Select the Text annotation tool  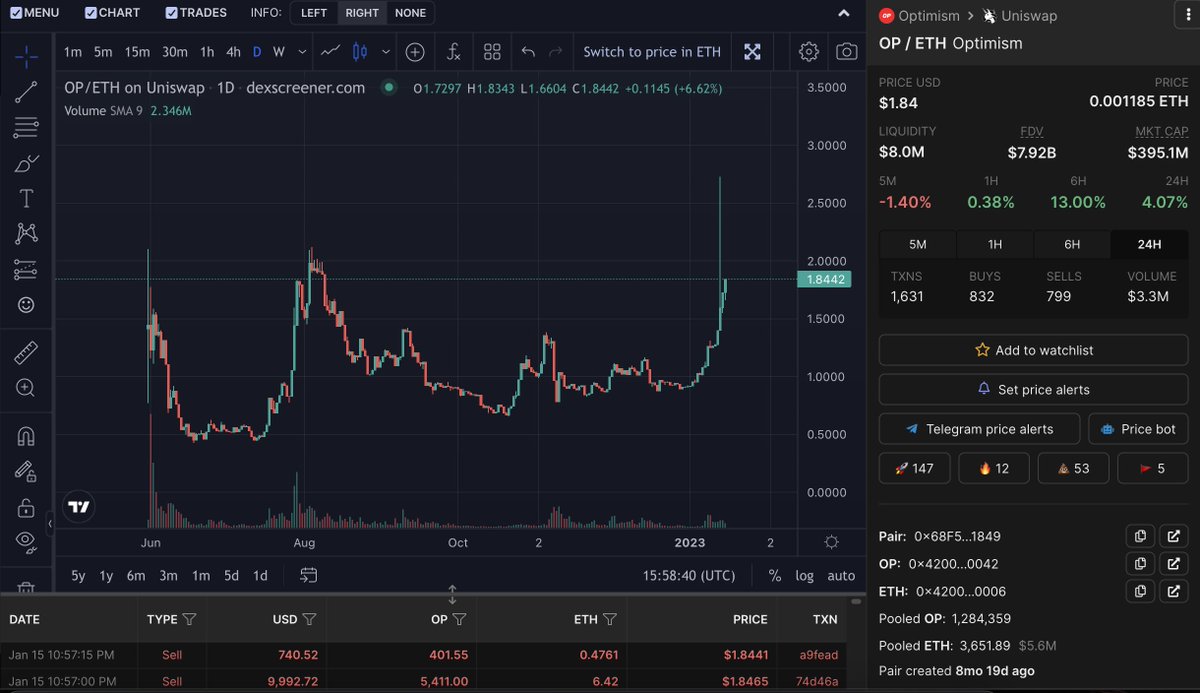pos(27,198)
